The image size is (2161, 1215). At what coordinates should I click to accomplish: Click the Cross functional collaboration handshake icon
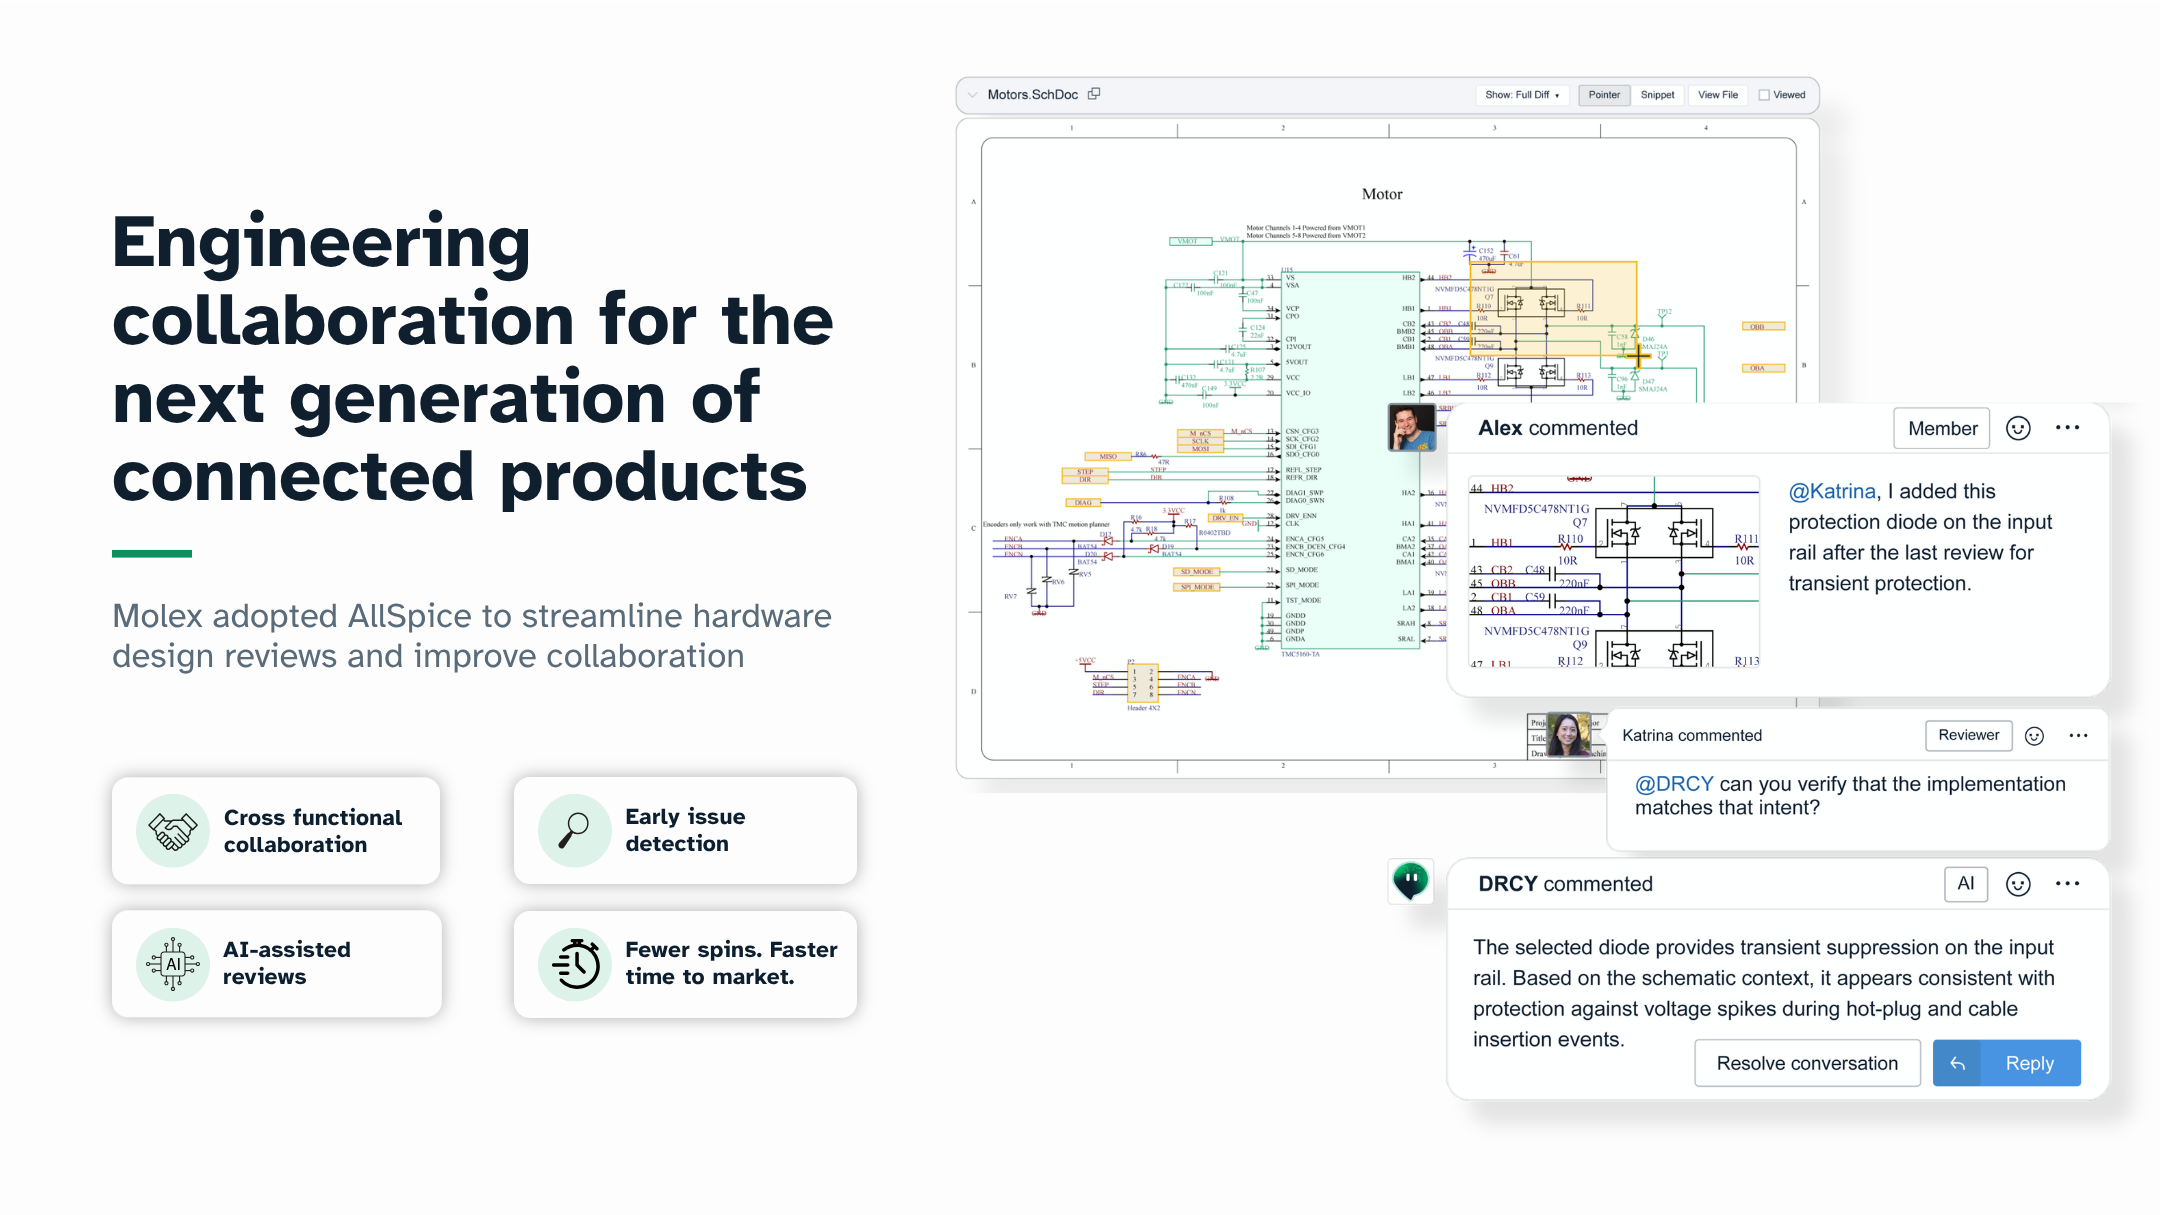click(x=173, y=831)
